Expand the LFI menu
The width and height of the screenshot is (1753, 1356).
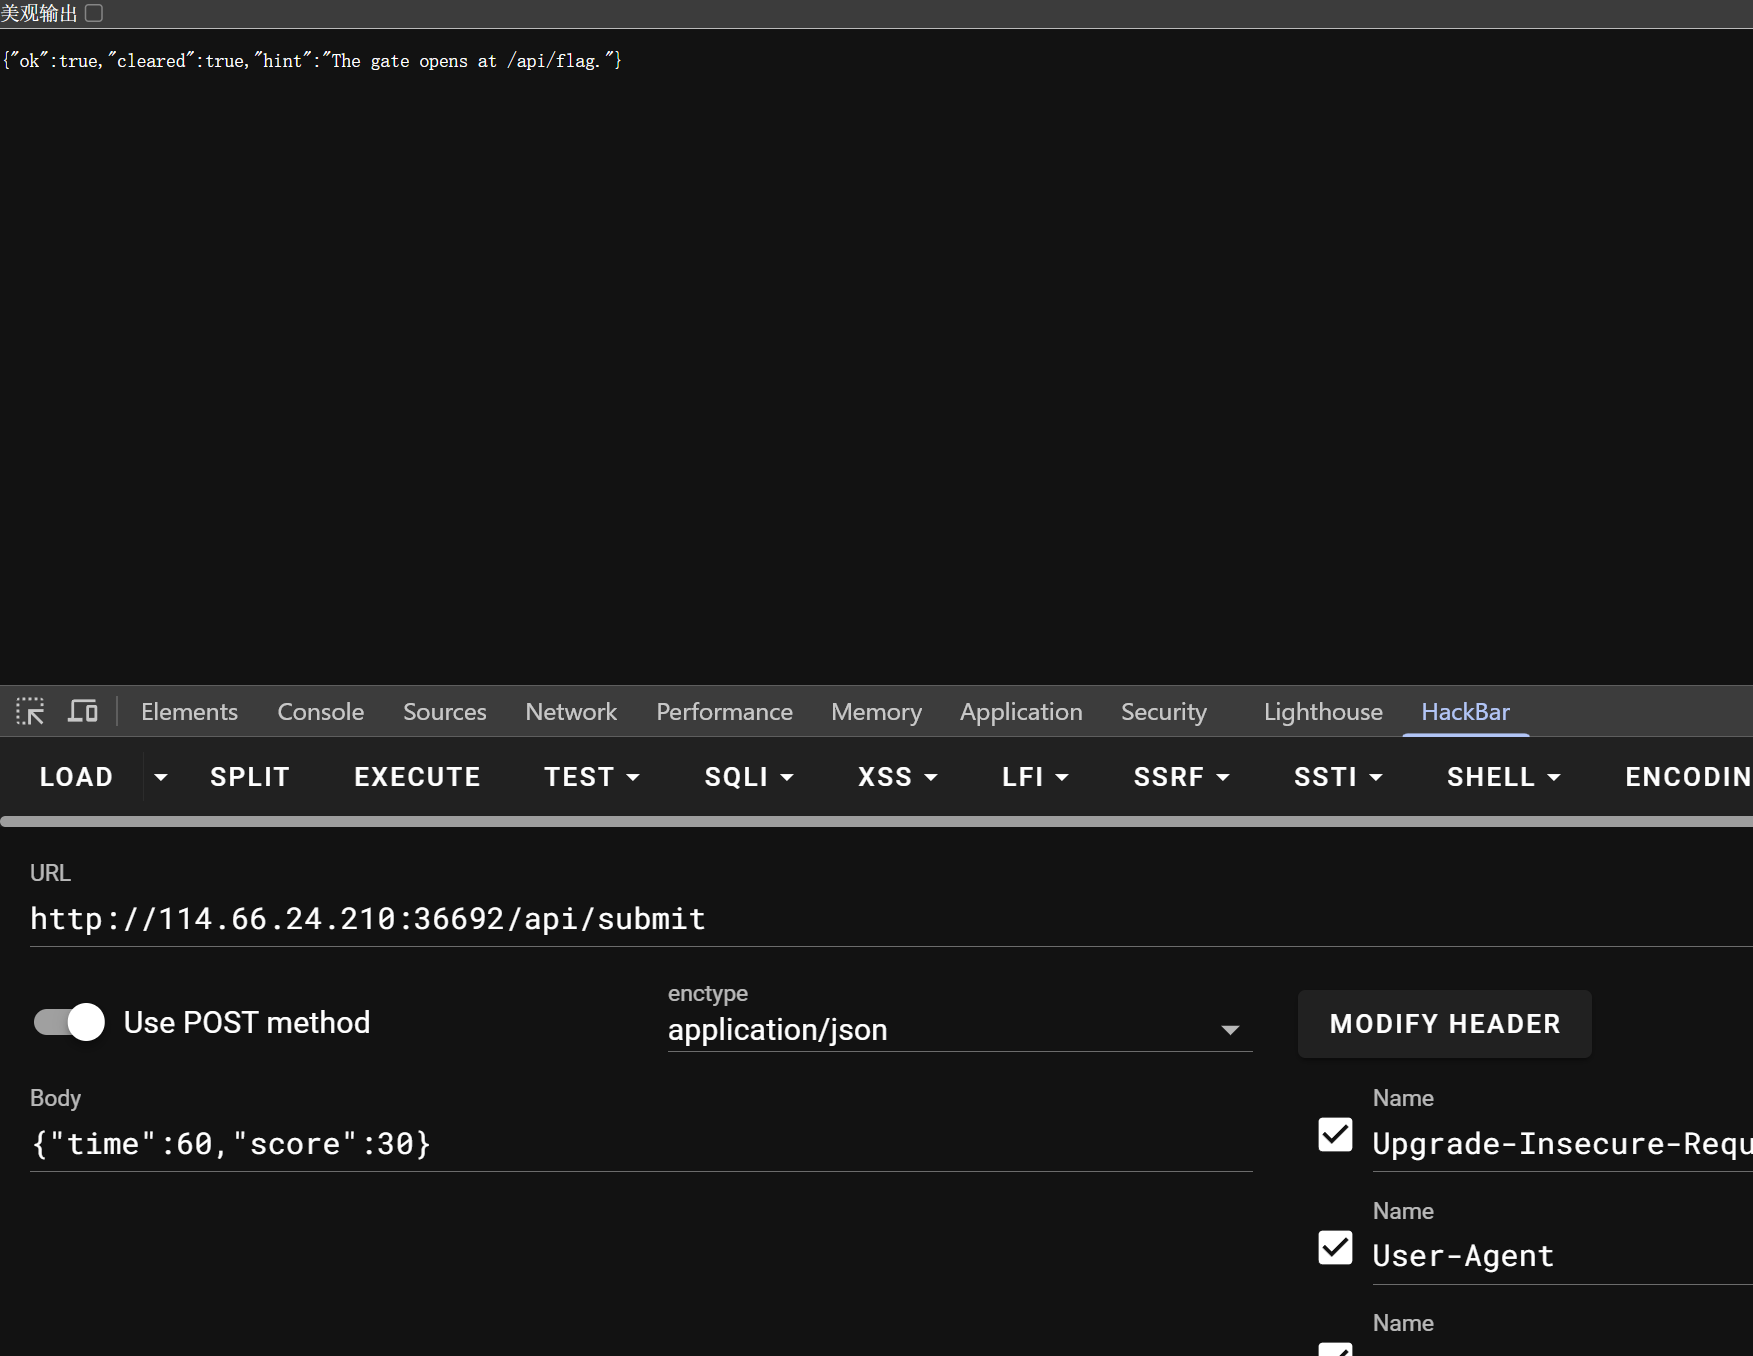point(1036,777)
